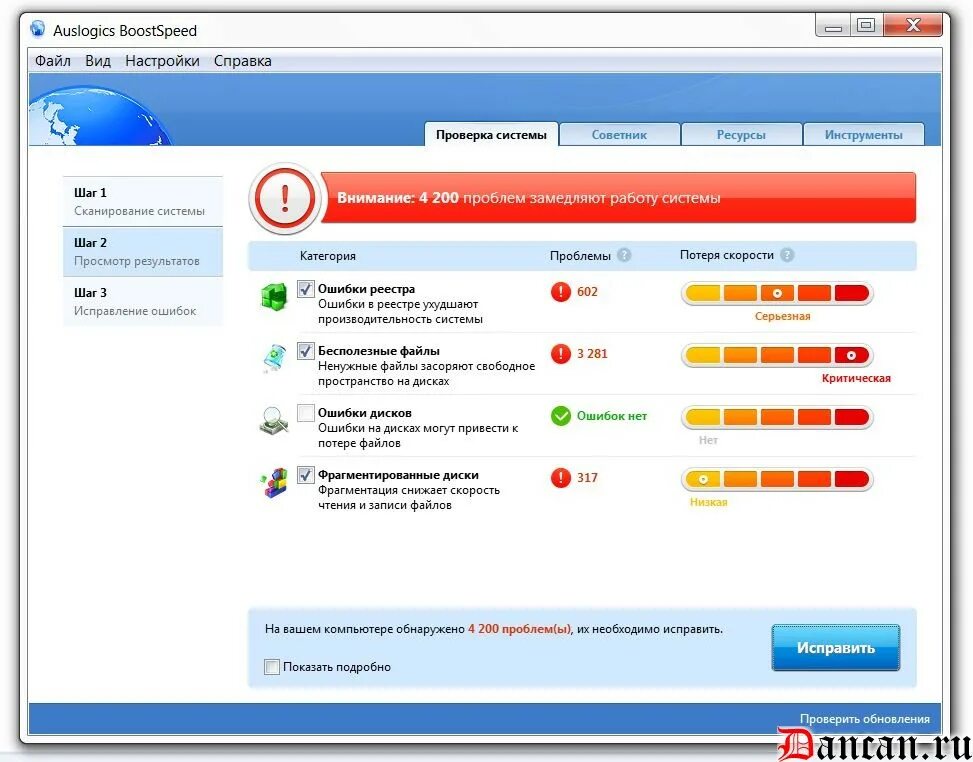This screenshot has width=973, height=762.
Task: Select Шаг 1 Сканирование системы
Action: [x=143, y=202]
